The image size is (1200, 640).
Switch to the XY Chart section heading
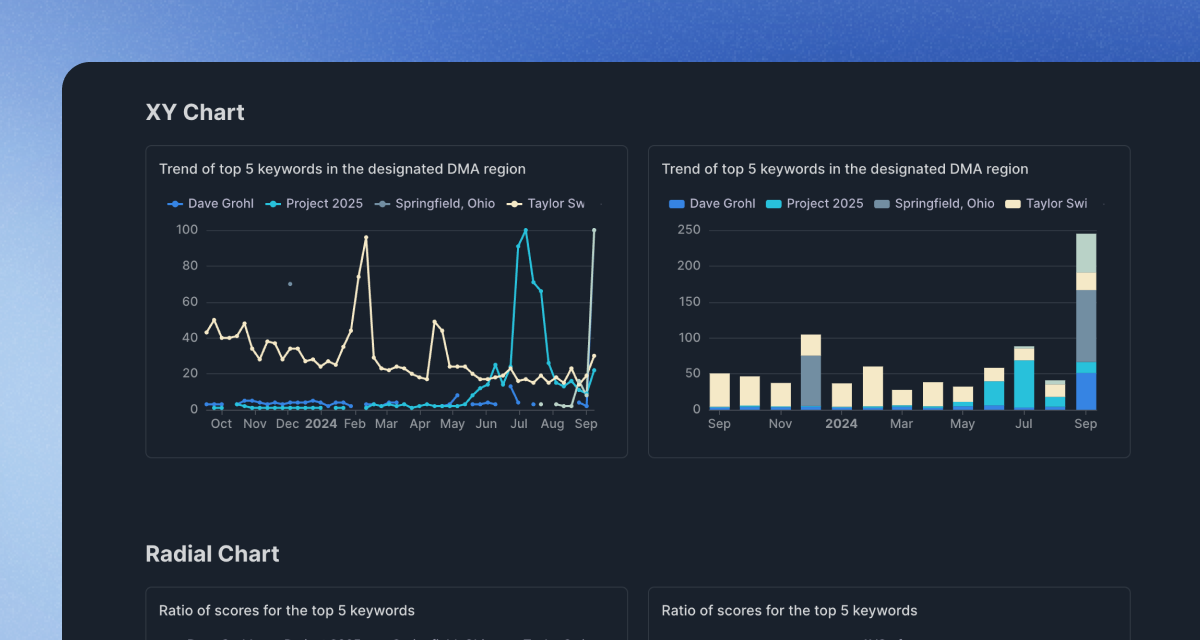195,112
